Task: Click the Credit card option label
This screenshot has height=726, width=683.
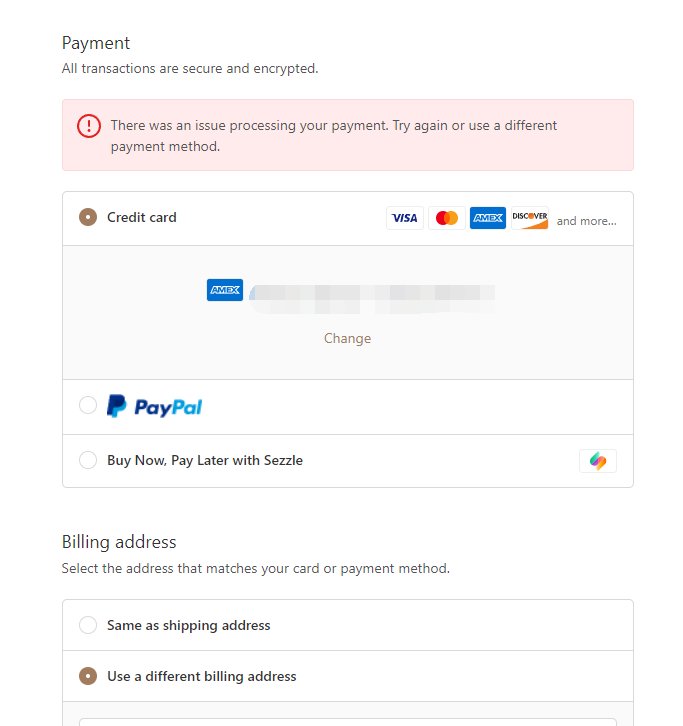Action: 142,217
